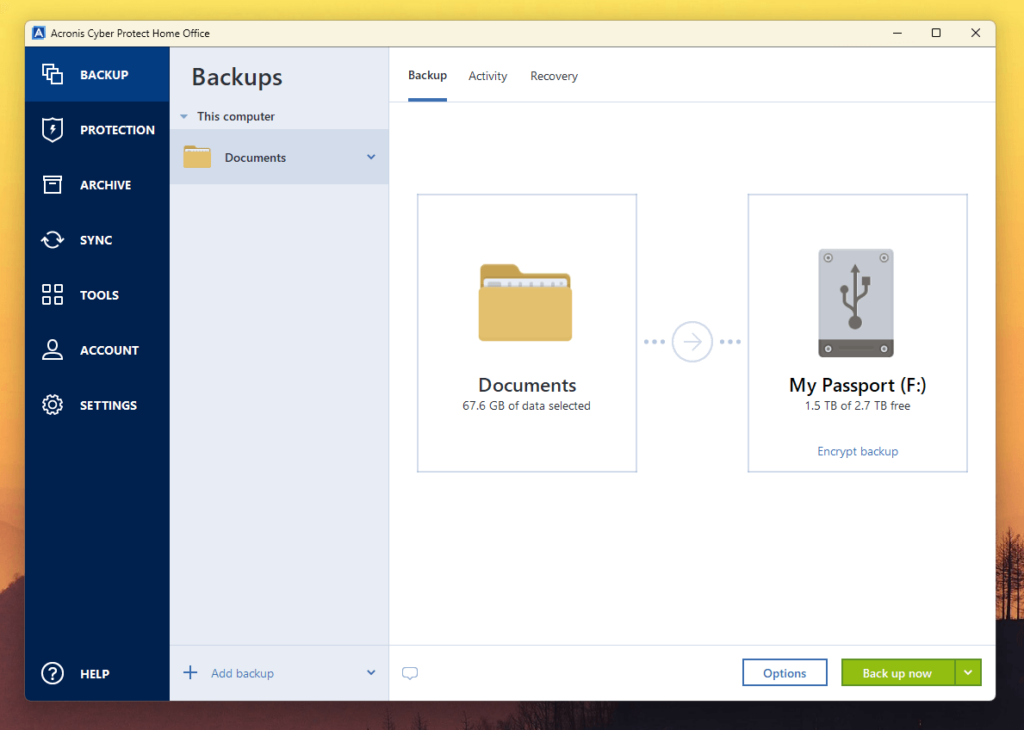1024x730 pixels.
Task: Click the plus icon for Add backup
Action: pos(190,673)
